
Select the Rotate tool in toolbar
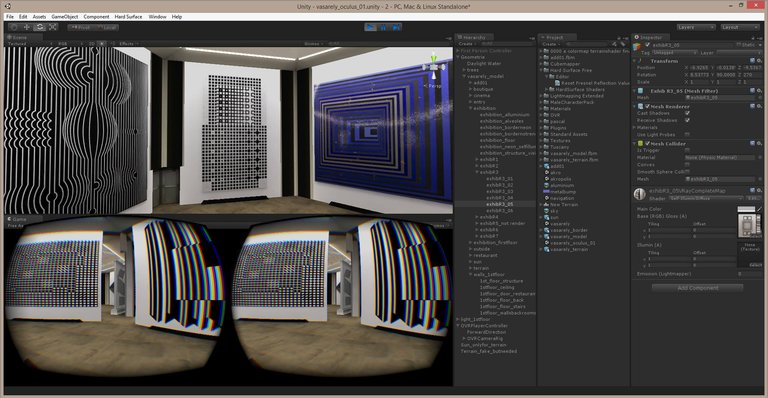[40, 27]
